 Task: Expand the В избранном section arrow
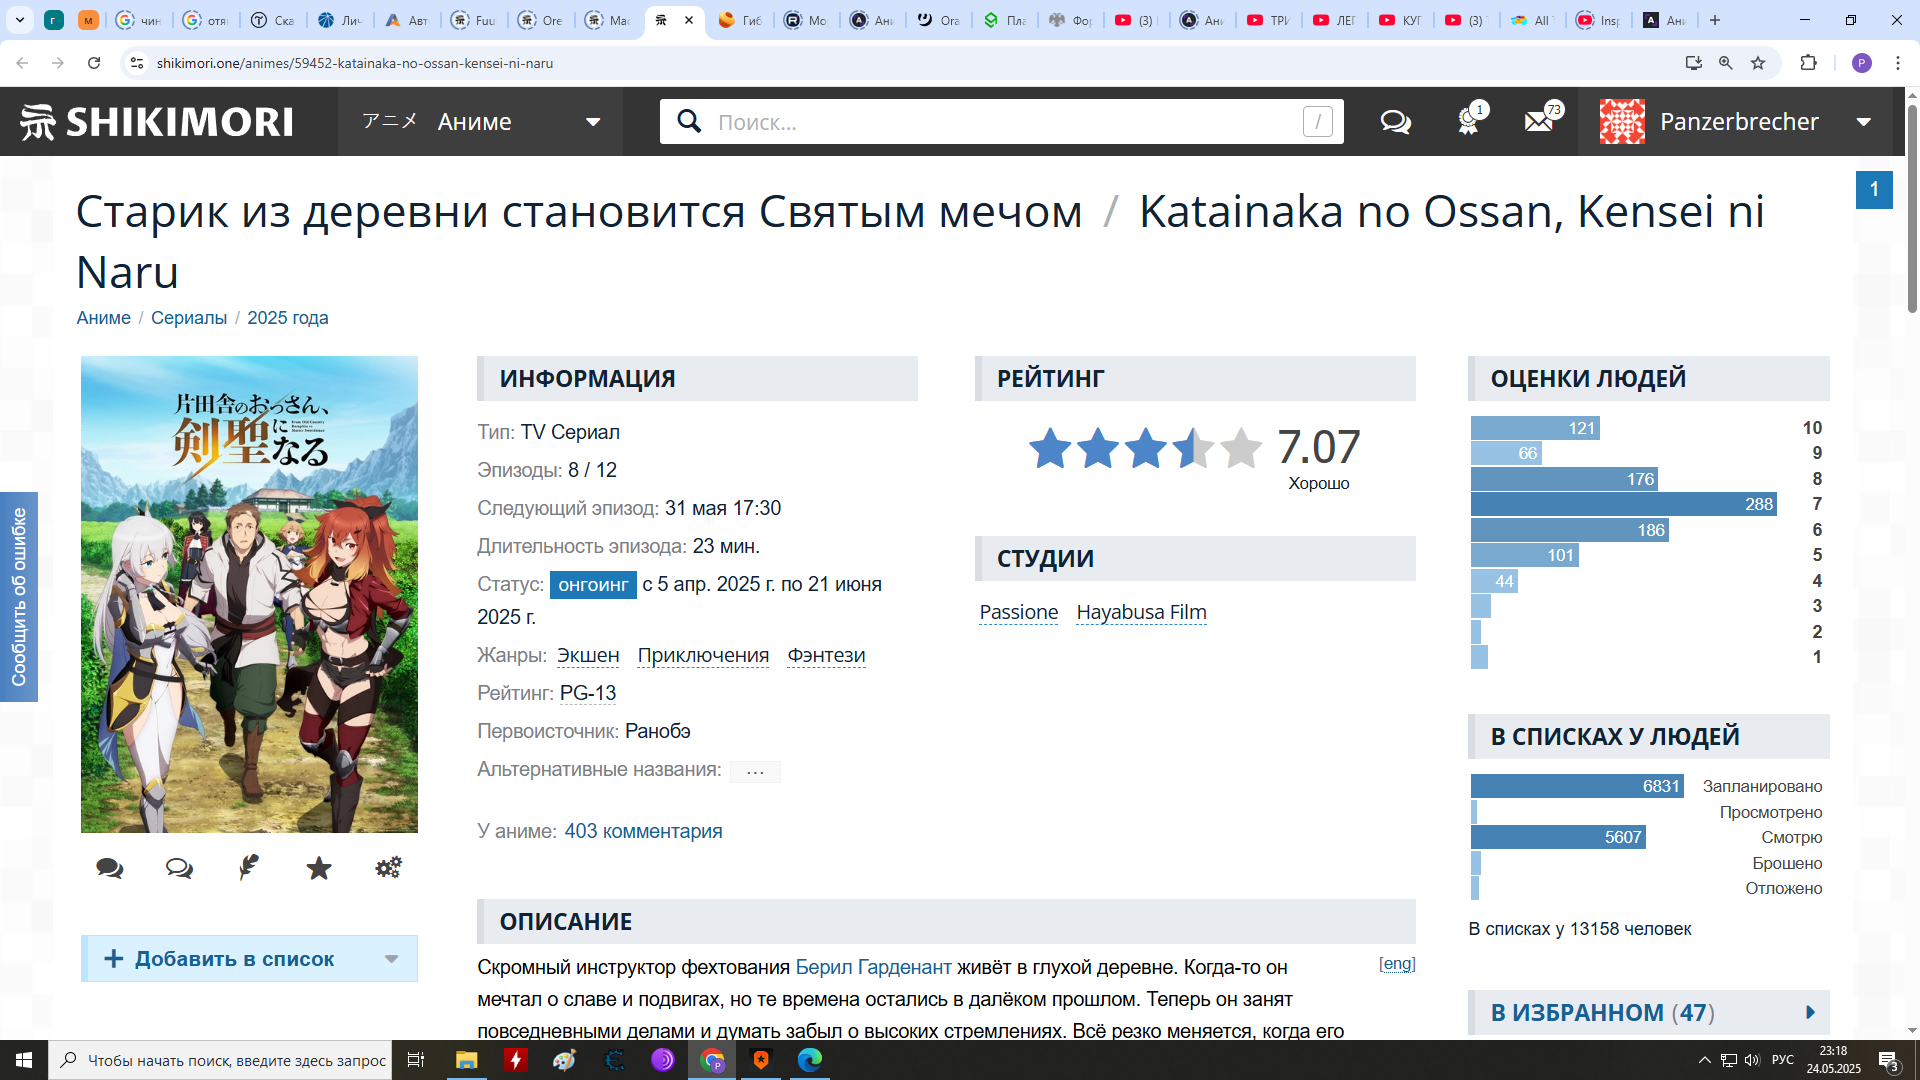(x=1810, y=1013)
